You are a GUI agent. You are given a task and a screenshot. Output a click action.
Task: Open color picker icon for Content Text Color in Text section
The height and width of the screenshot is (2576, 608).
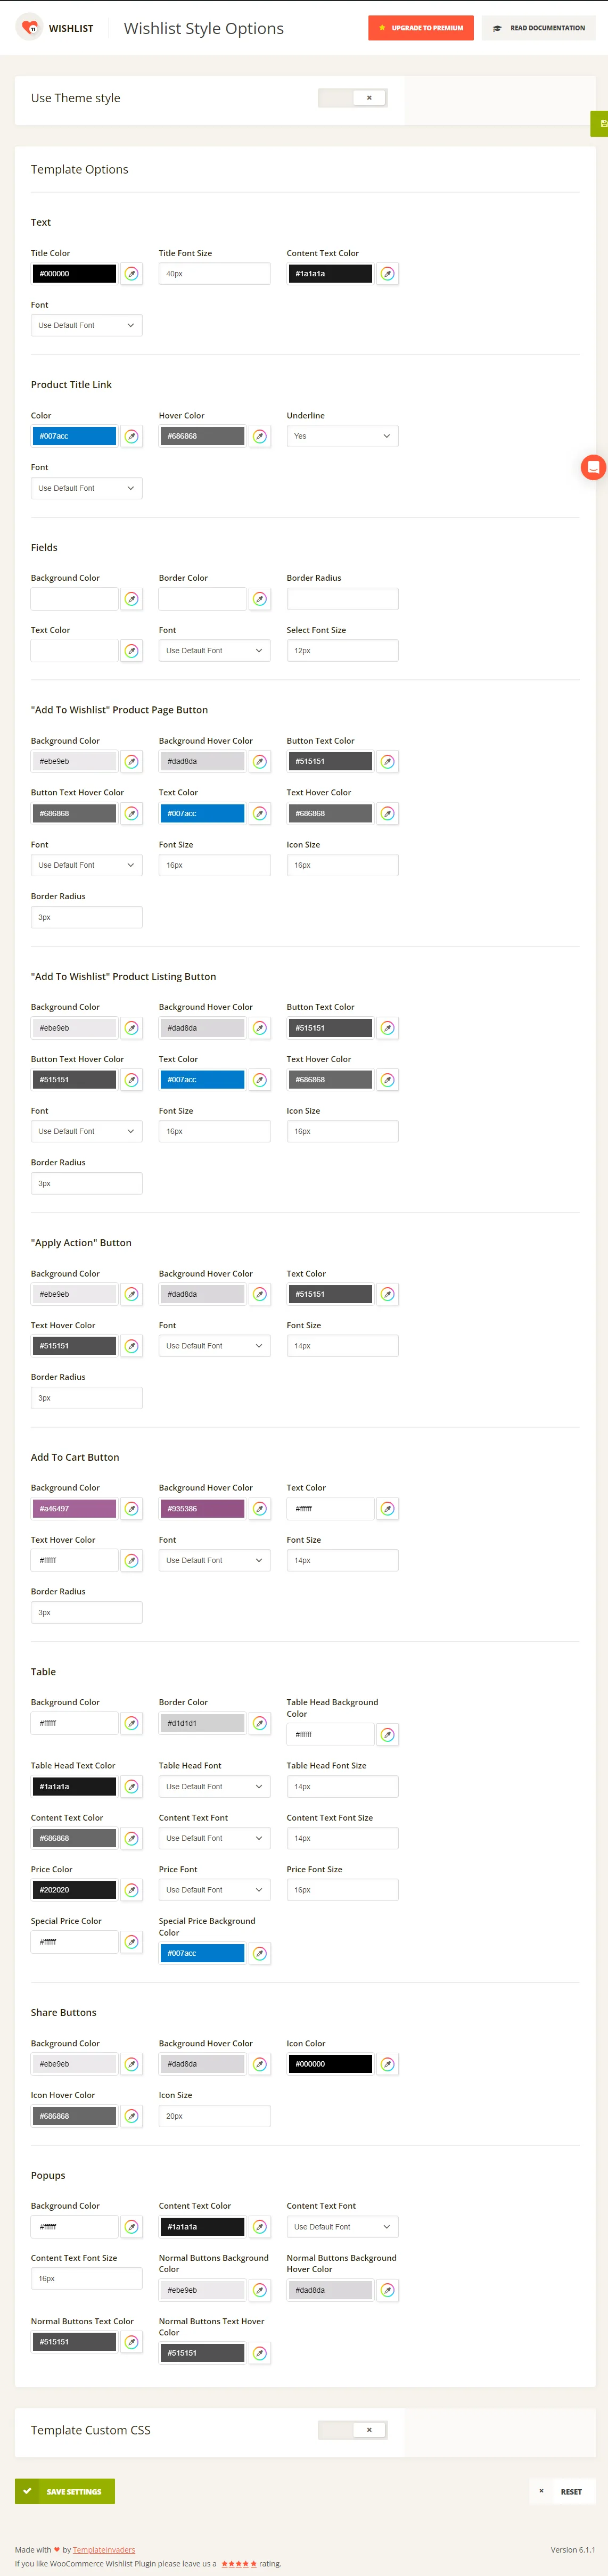pos(387,273)
